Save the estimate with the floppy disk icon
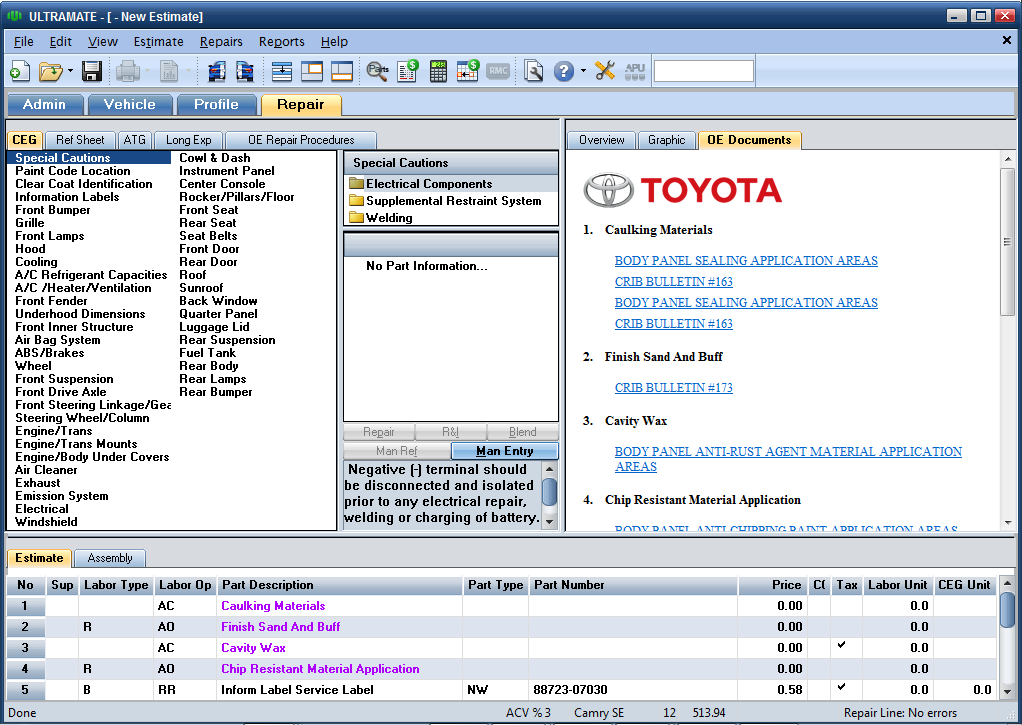The width and height of the screenshot is (1022, 725). pyautogui.click(x=92, y=70)
